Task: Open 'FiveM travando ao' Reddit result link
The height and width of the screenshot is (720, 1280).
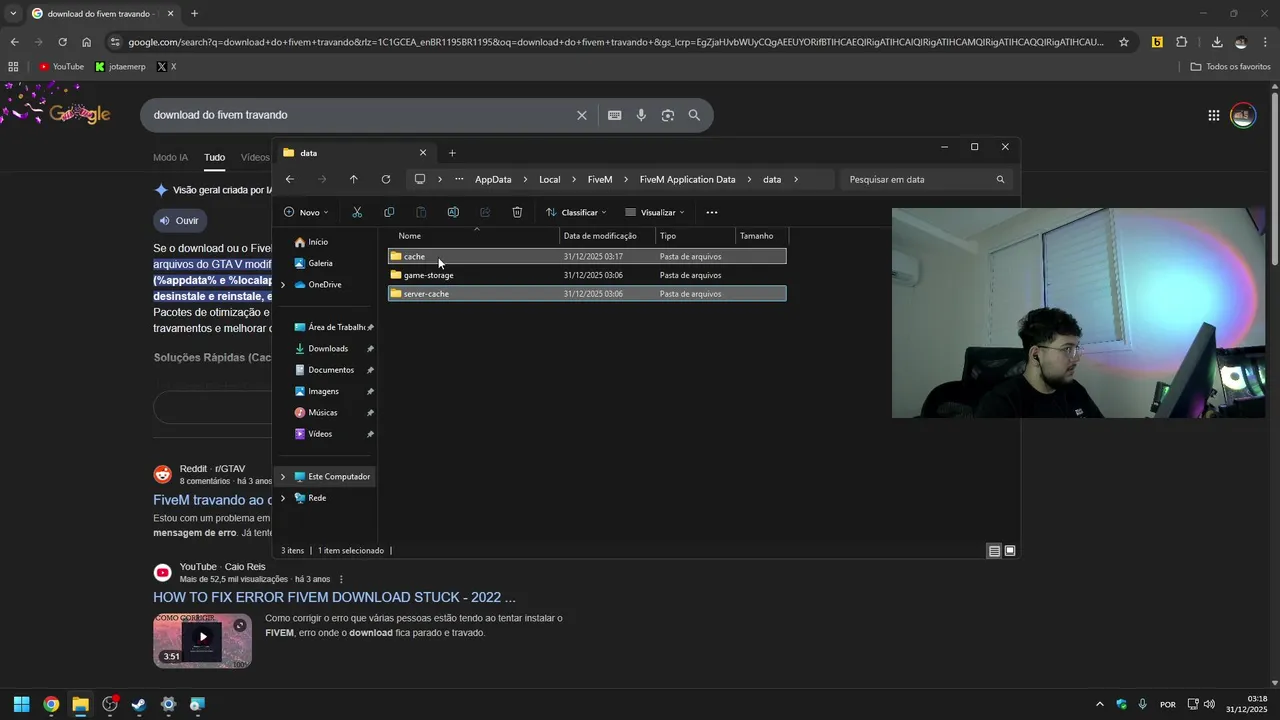Action: (212, 500)
